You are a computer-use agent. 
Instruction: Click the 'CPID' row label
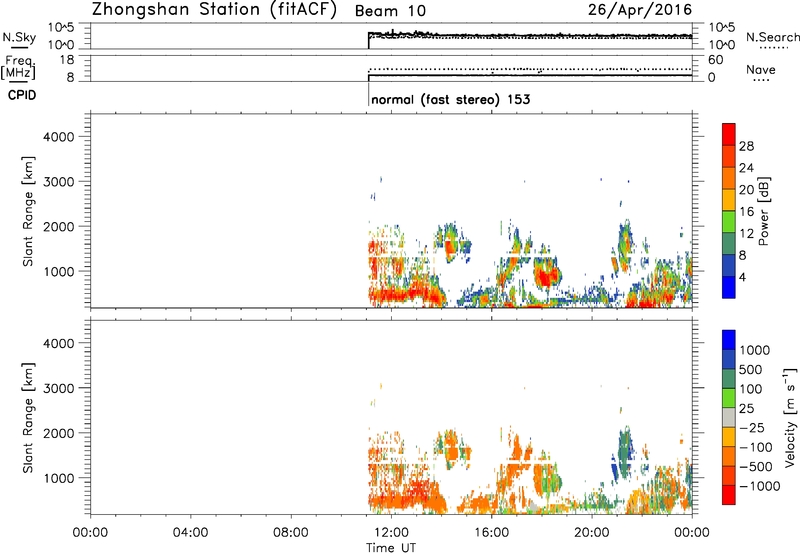pyautogui.click(x=22, y=95)
